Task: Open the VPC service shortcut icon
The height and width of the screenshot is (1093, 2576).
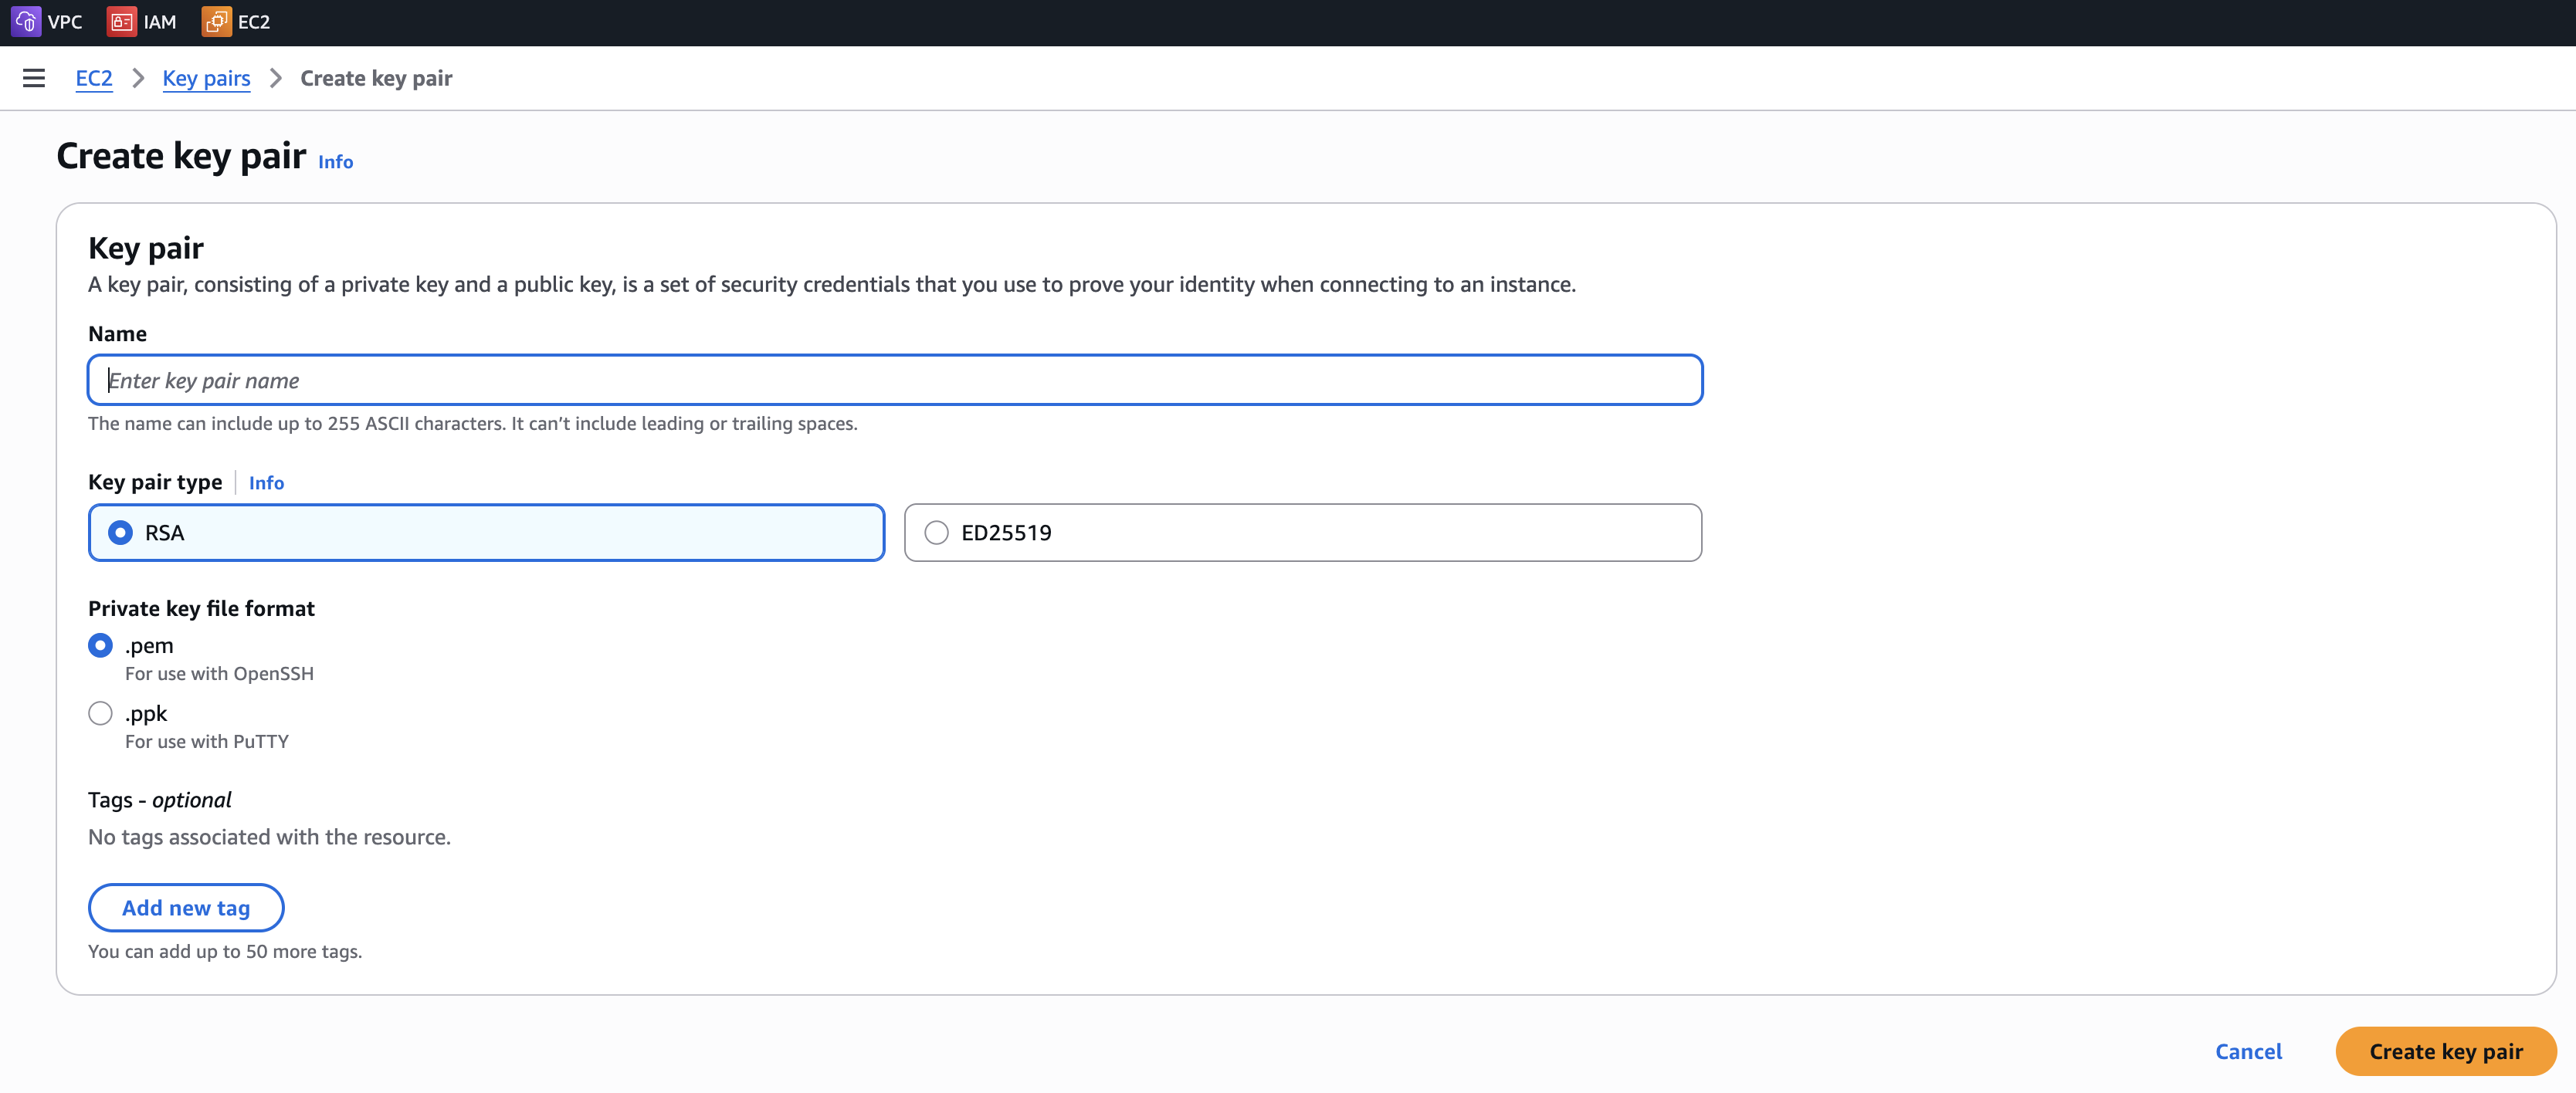Action: (26, 21)
